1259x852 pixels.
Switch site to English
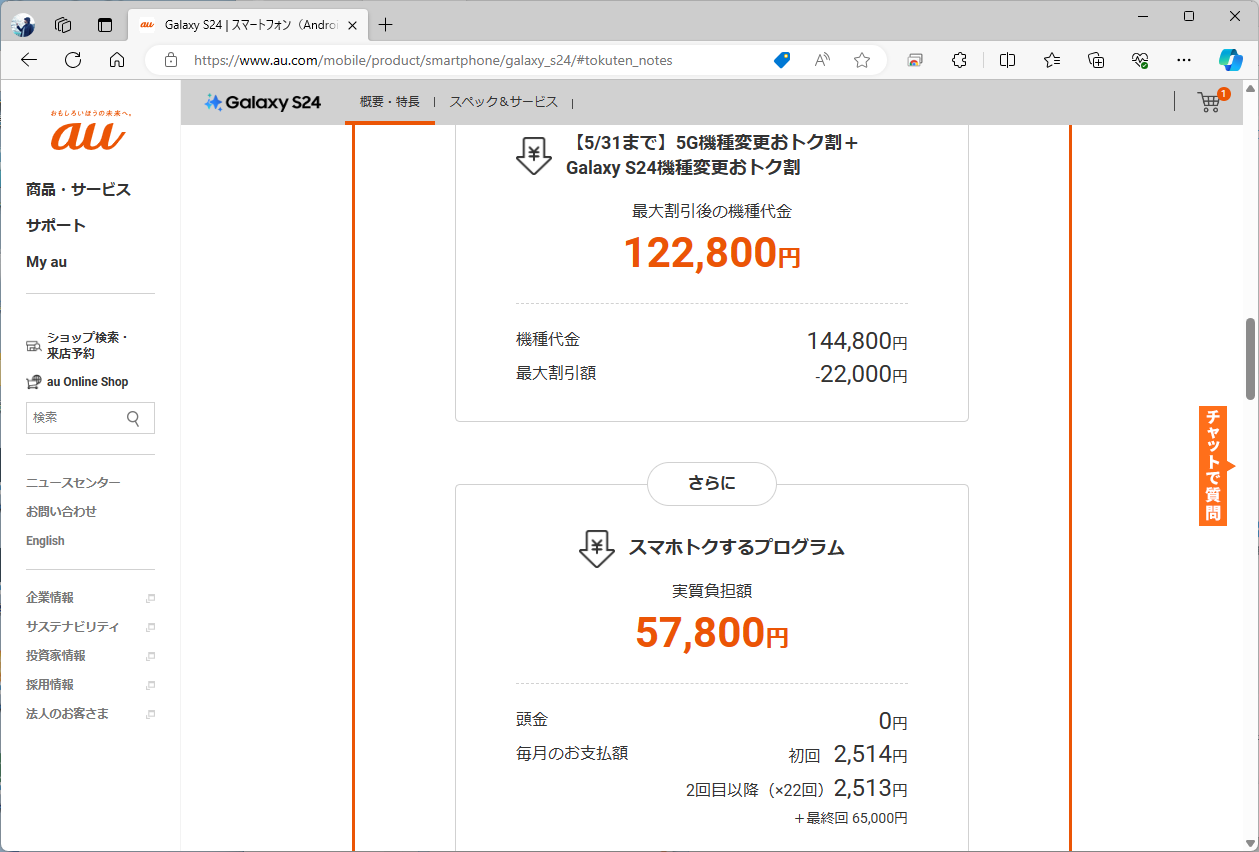[x=45, y=541]
